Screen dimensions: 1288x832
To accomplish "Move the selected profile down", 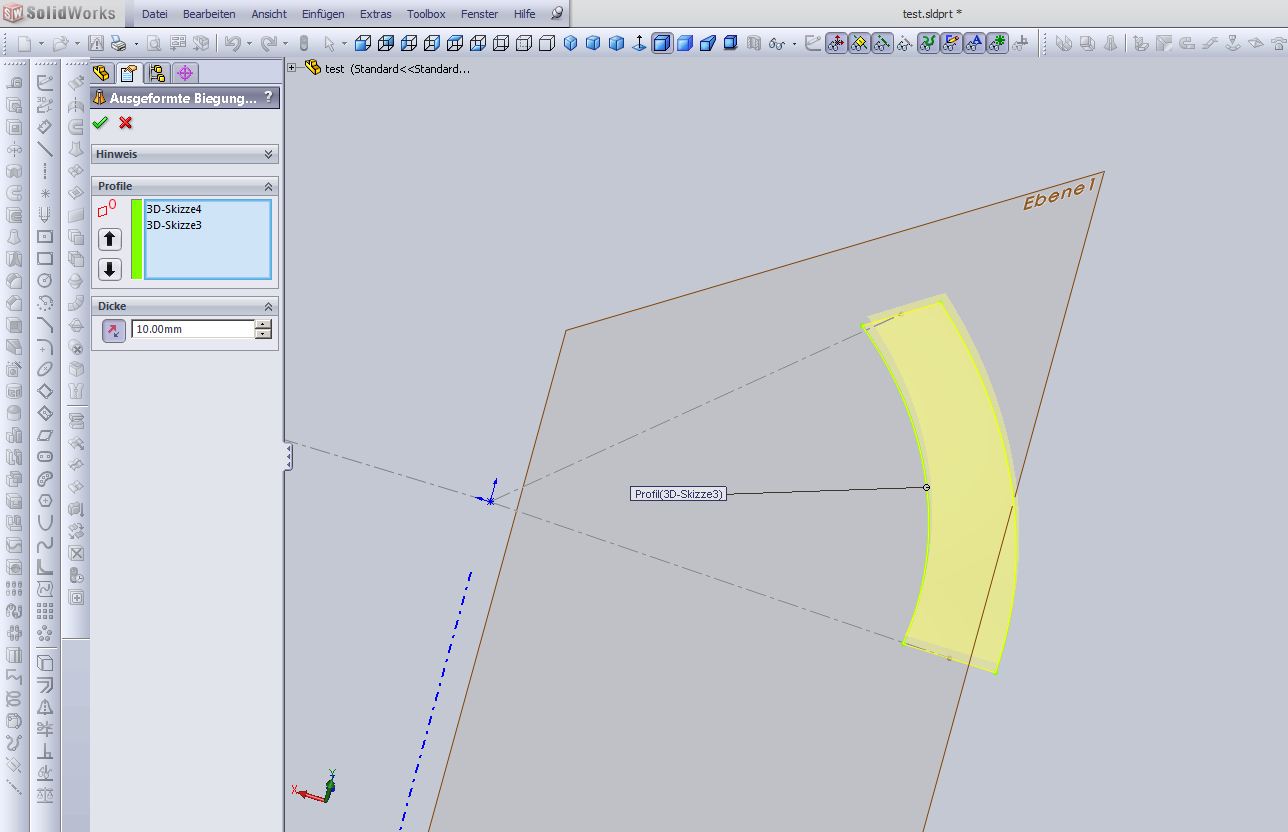I will pos(110,269).
